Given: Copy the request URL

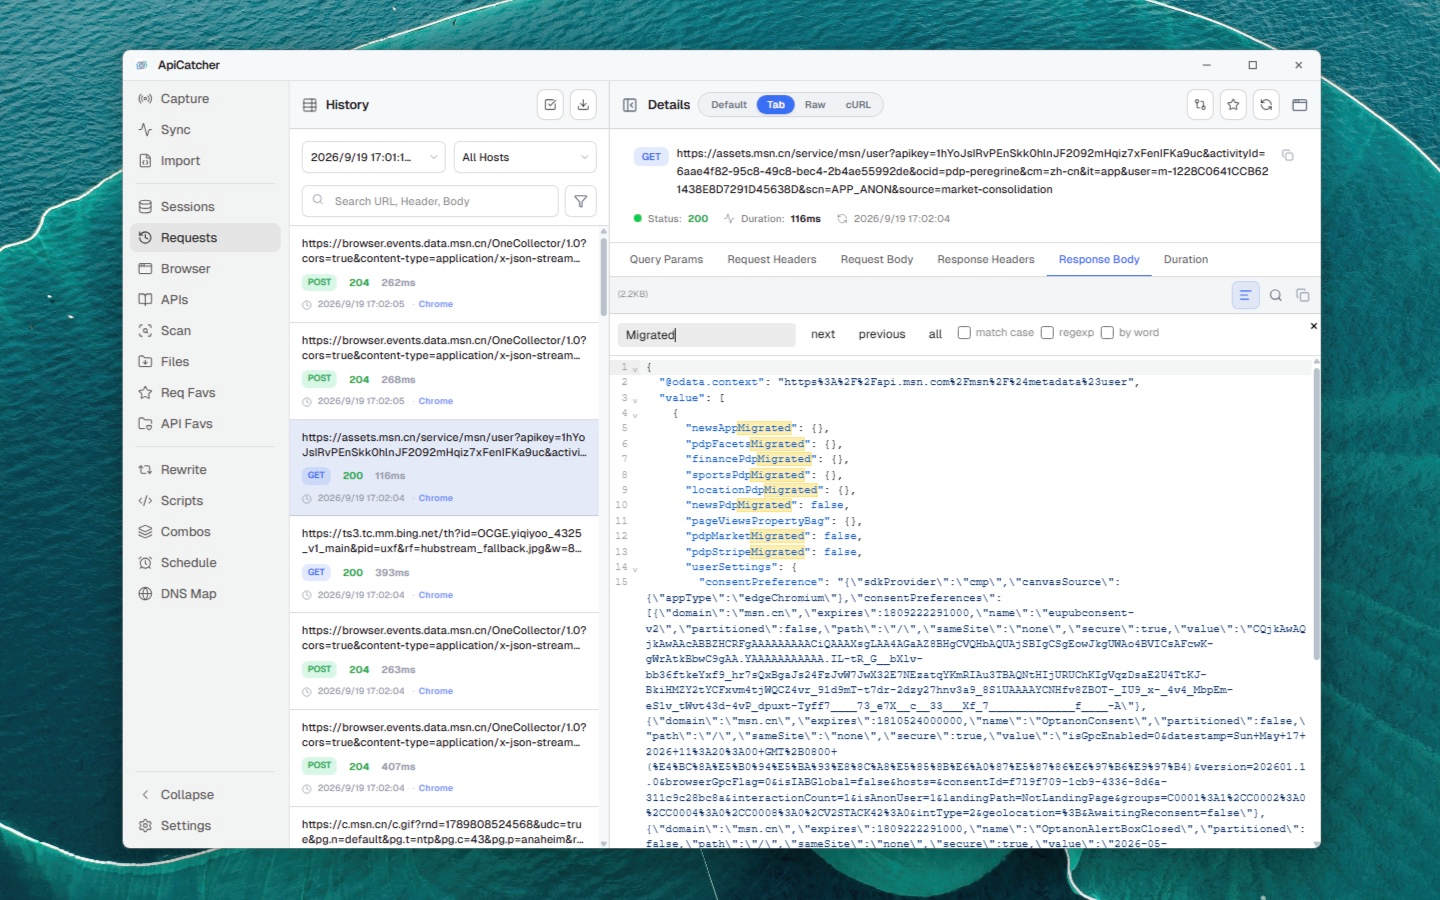Looking at the screenshot, I should pyautogui.click(x=1288, y=155).
